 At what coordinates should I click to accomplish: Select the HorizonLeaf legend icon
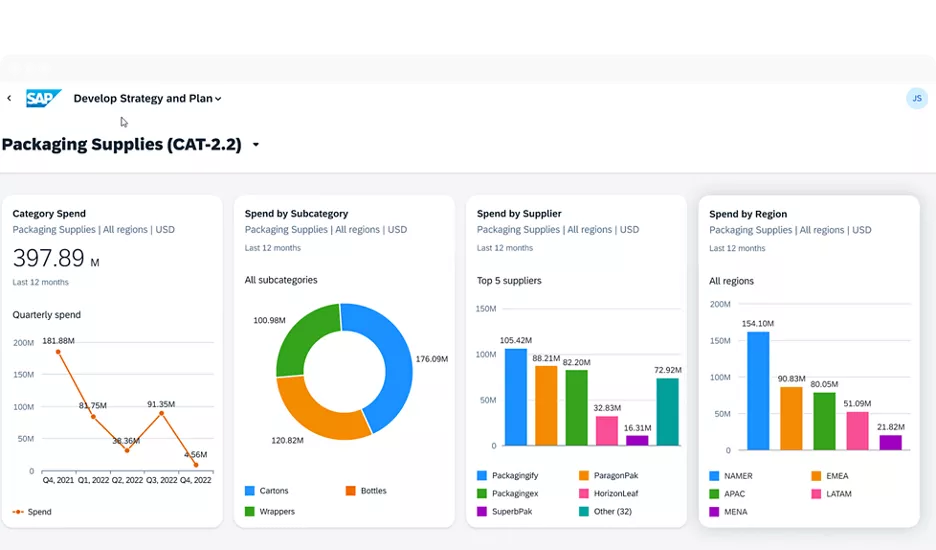tap(584, 494)
